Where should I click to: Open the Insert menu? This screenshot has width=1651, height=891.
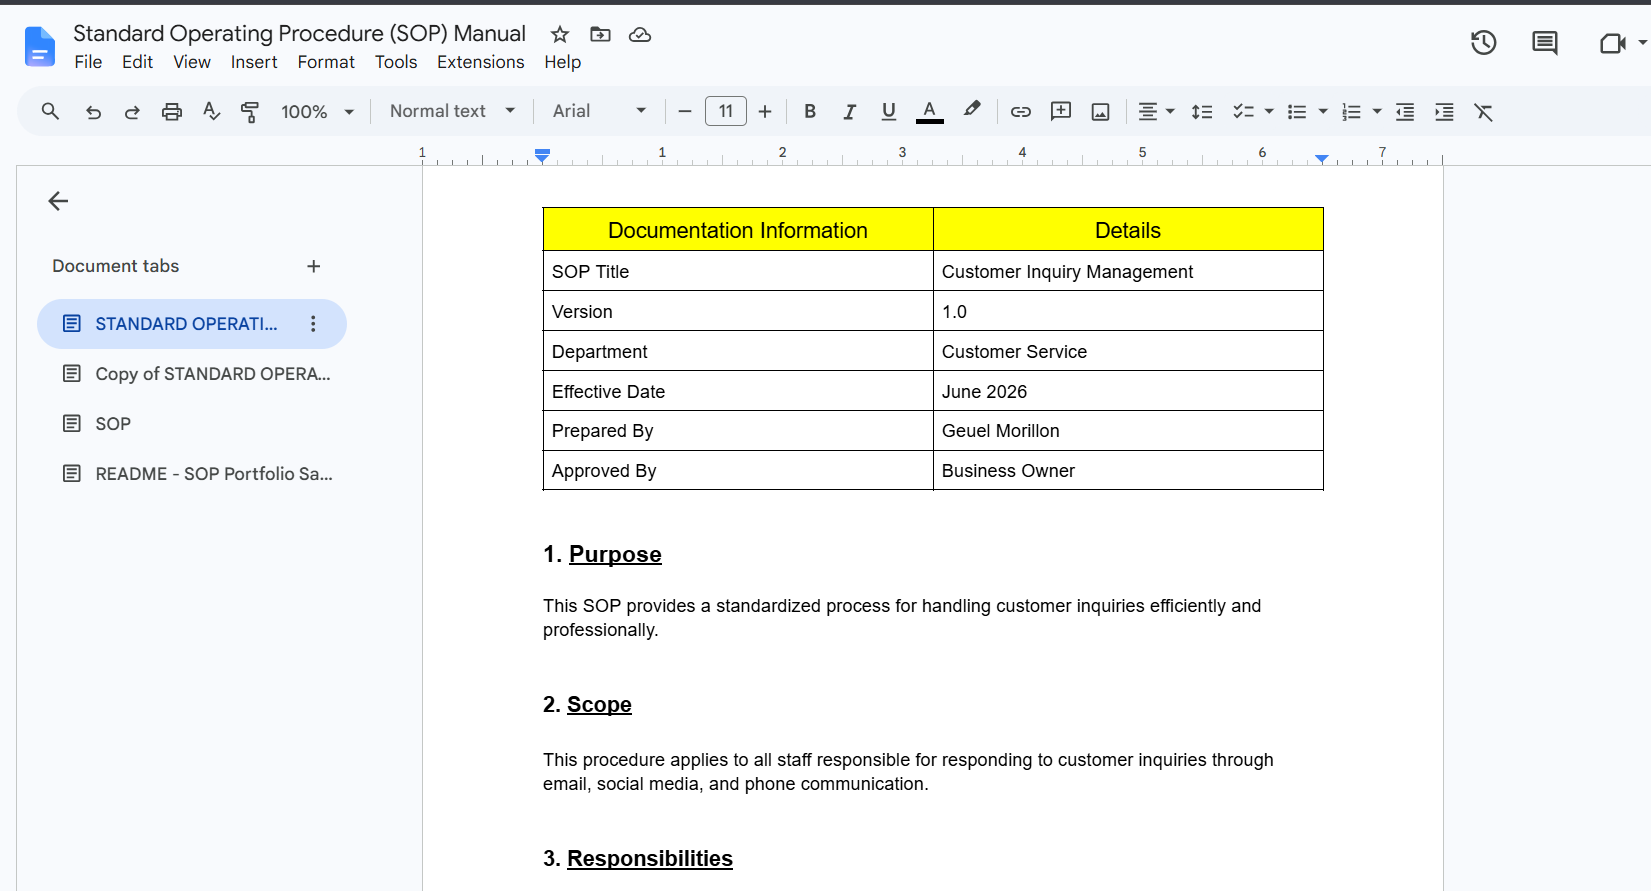click(254, 62)
